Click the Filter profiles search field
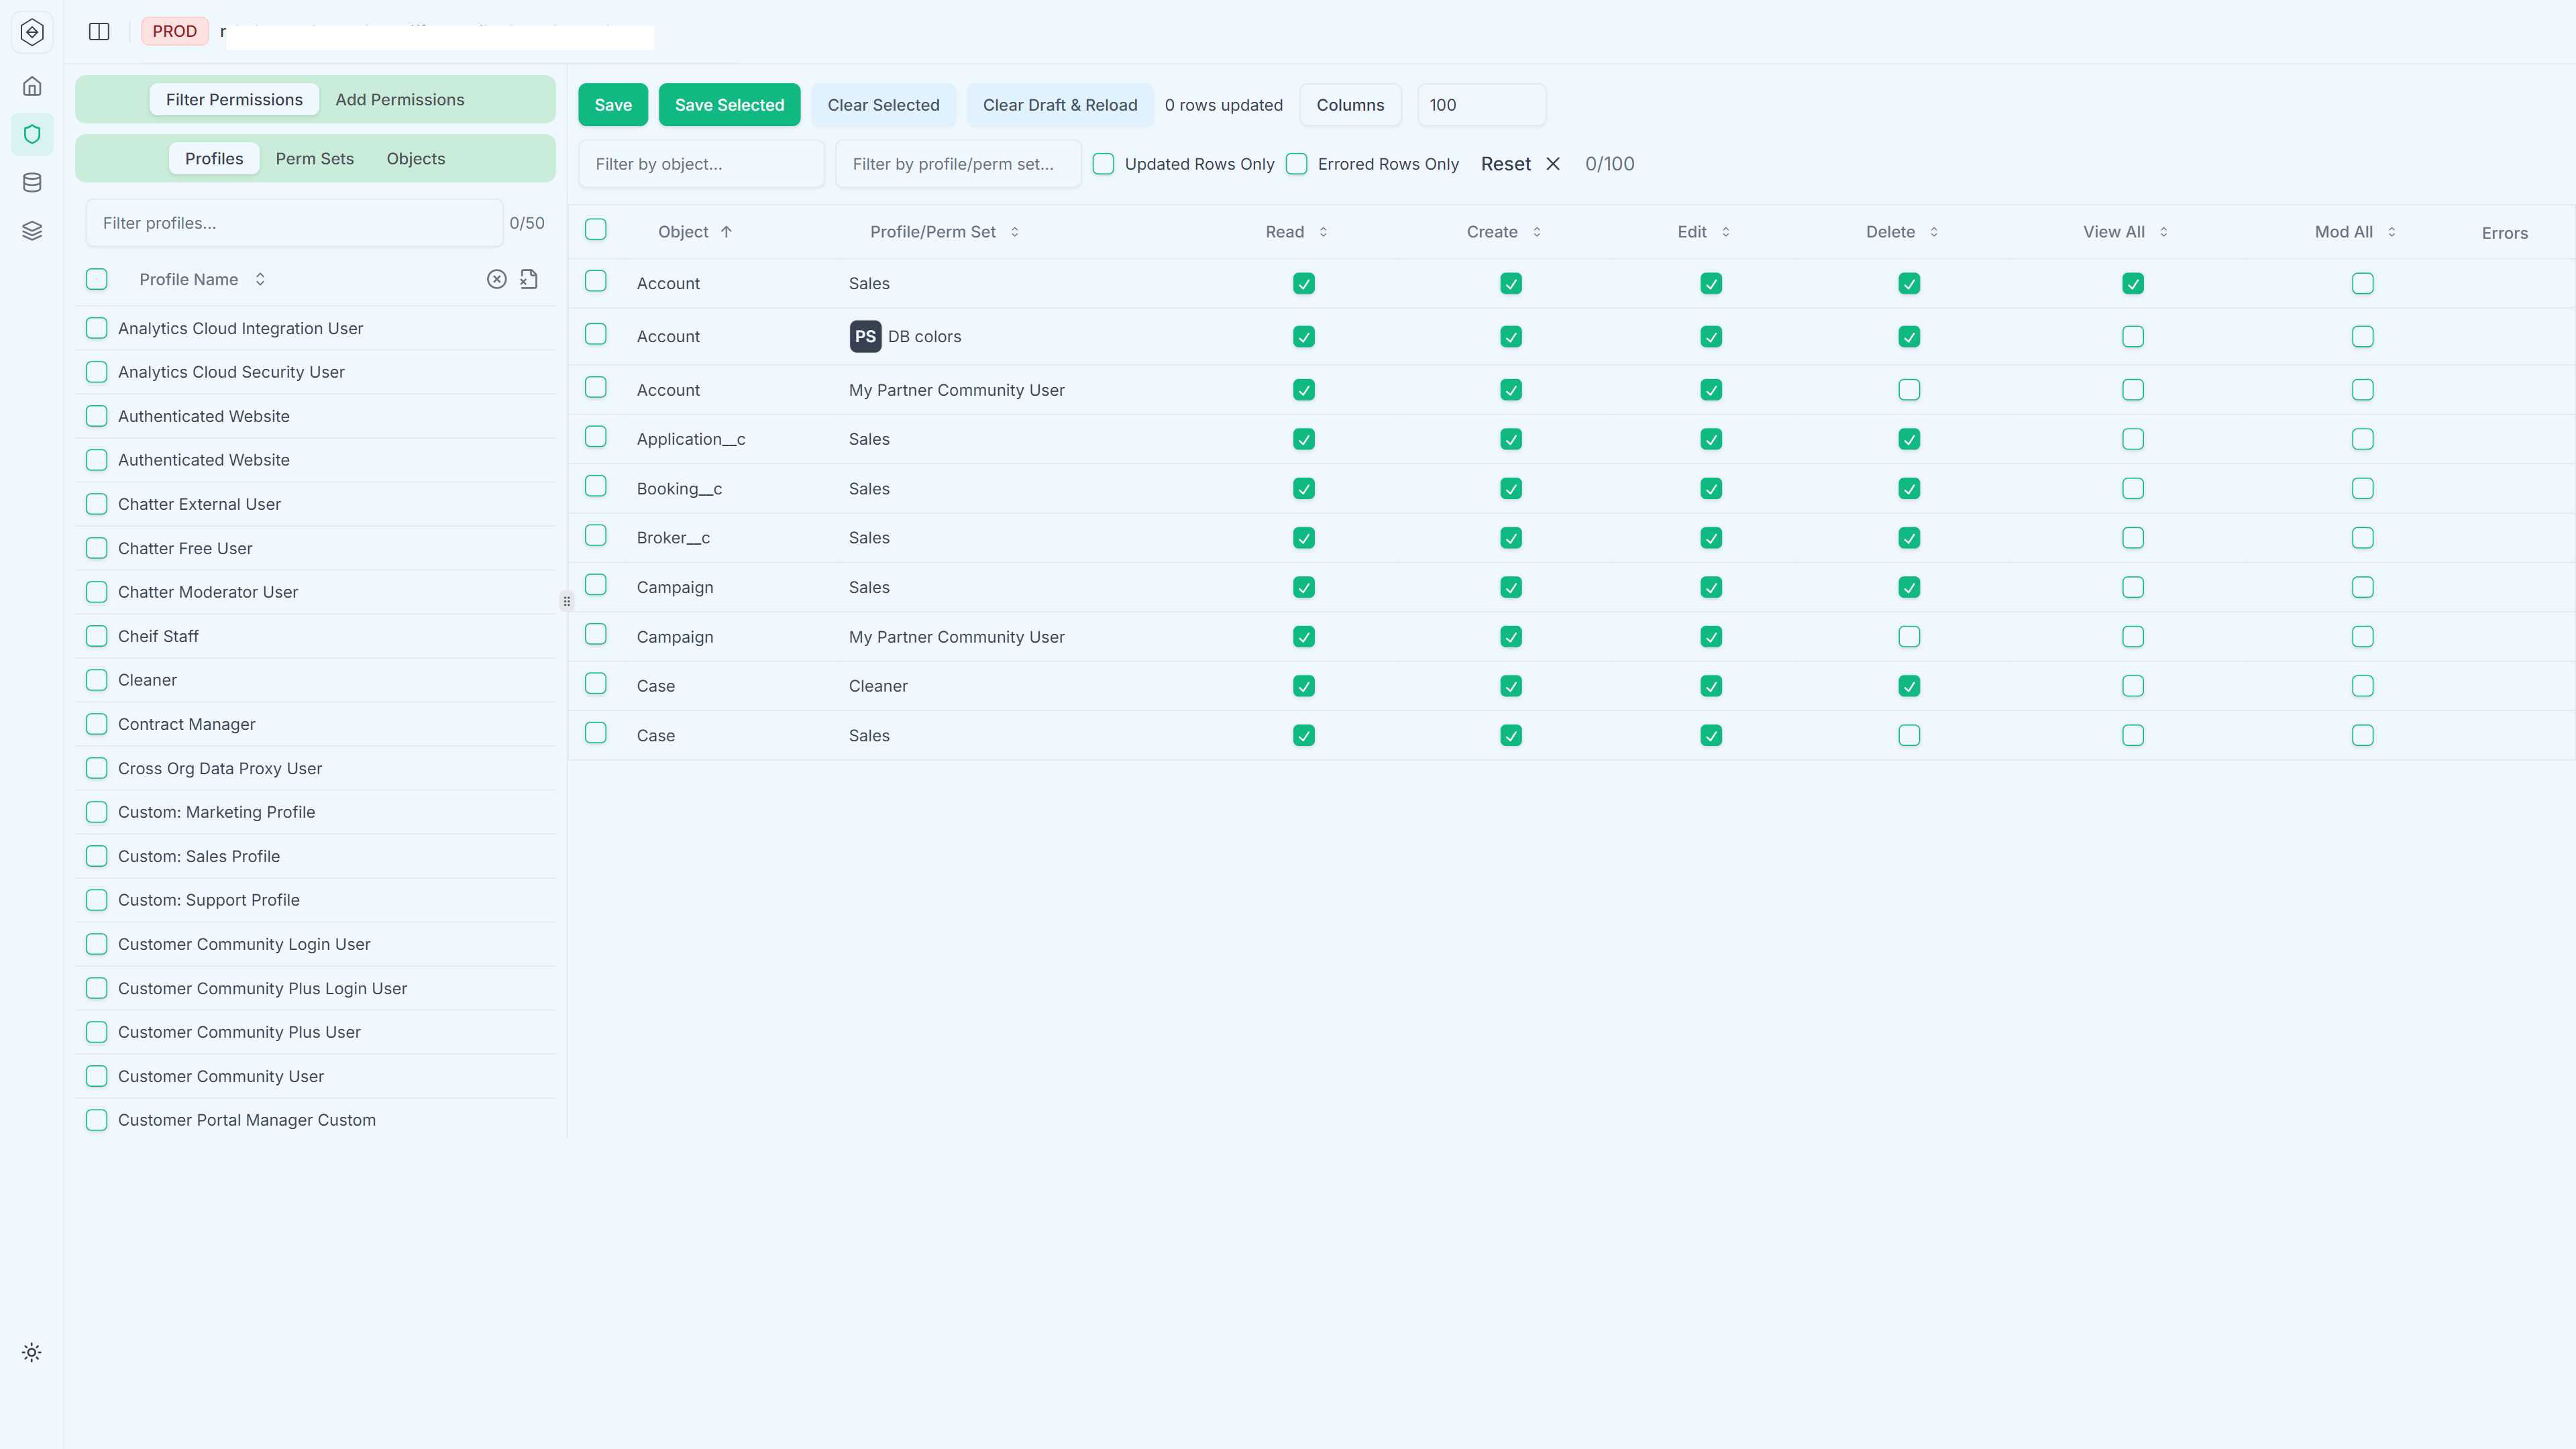2576x1449 pixels. pos(294,222)
